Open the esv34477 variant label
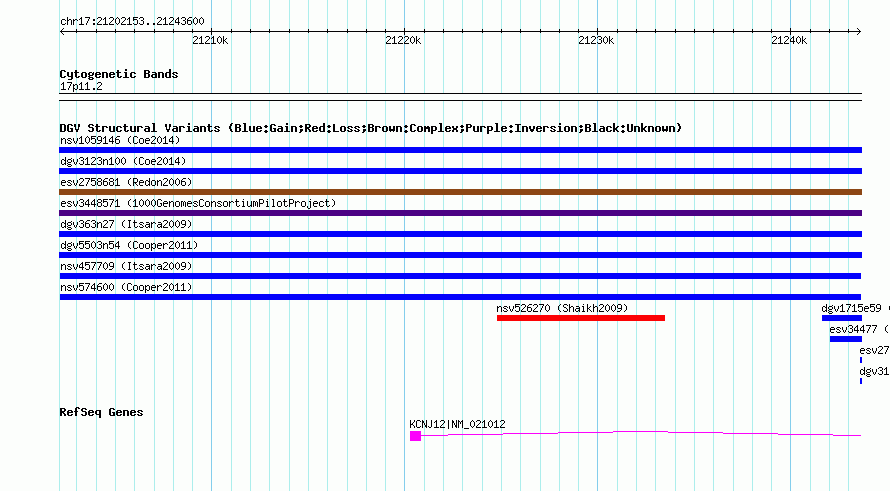Image resolution: width=890 pixels, height=491 pixels. [x=853, y=329]
